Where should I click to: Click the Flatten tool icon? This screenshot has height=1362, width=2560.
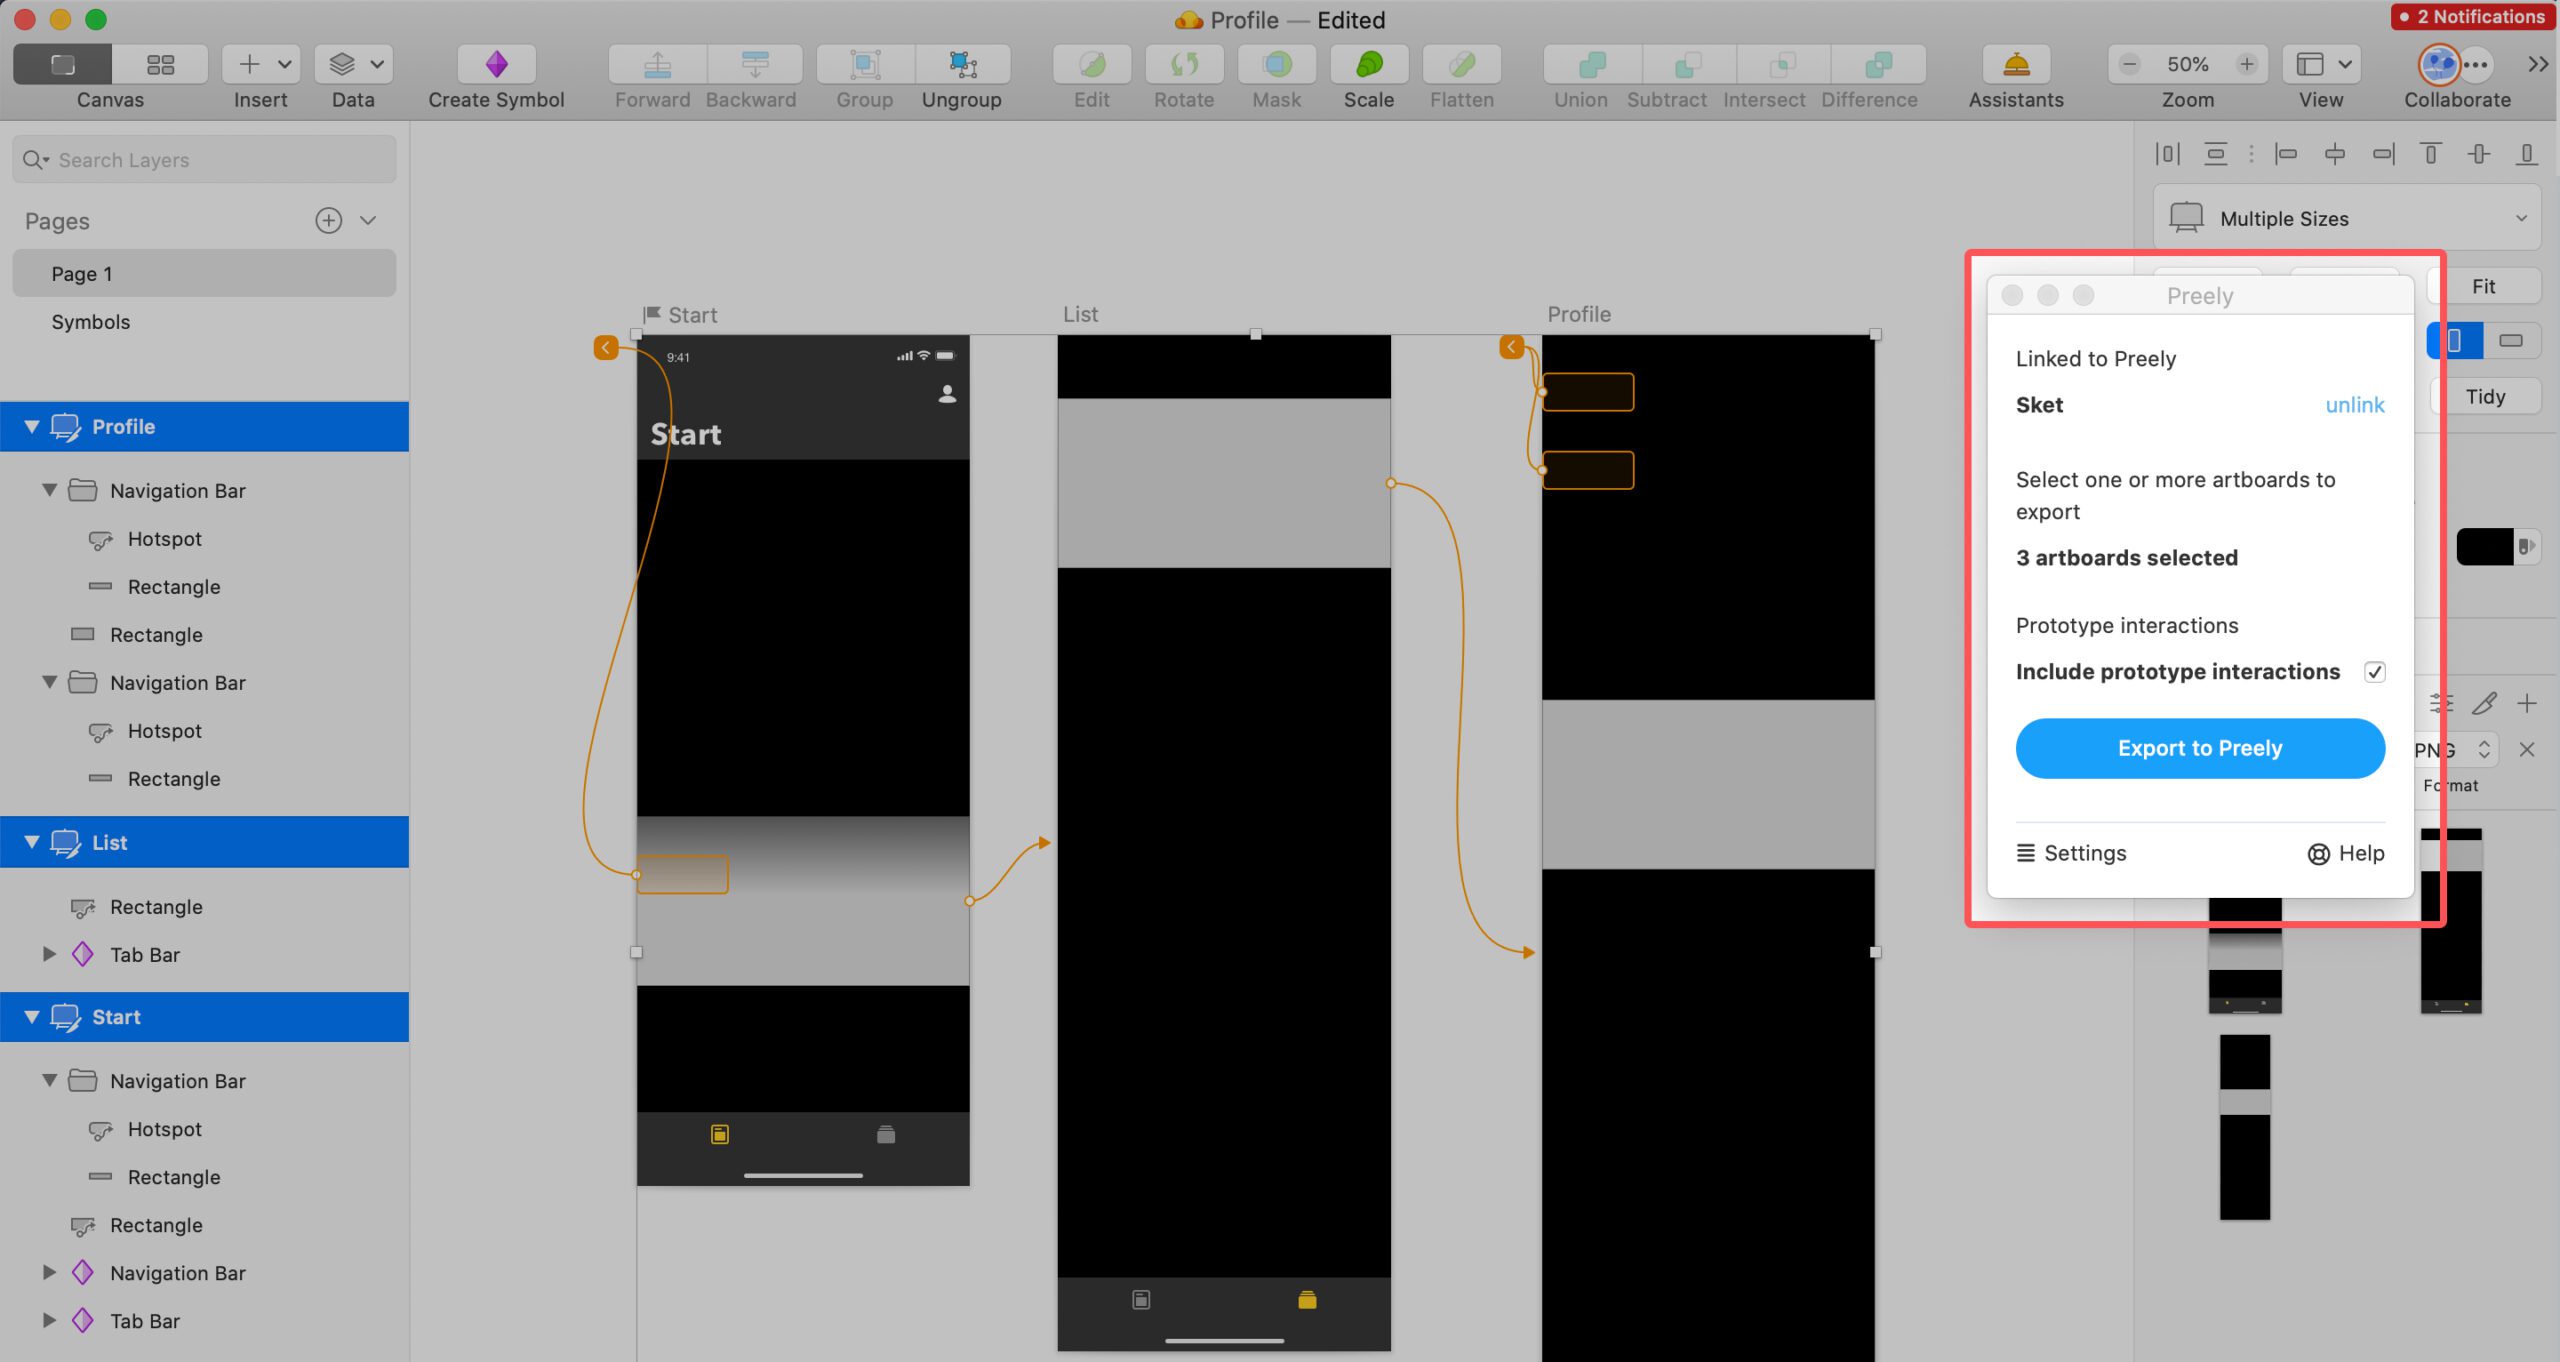point(1459,64)
